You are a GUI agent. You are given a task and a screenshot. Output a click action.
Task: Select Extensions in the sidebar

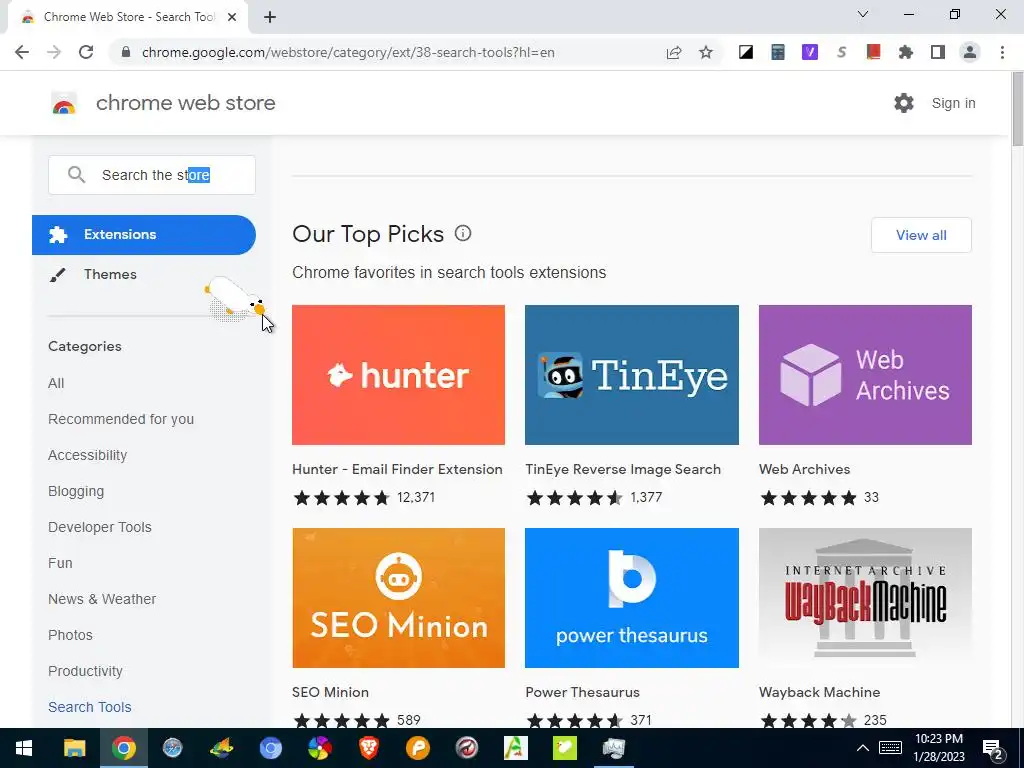point(144,234)
